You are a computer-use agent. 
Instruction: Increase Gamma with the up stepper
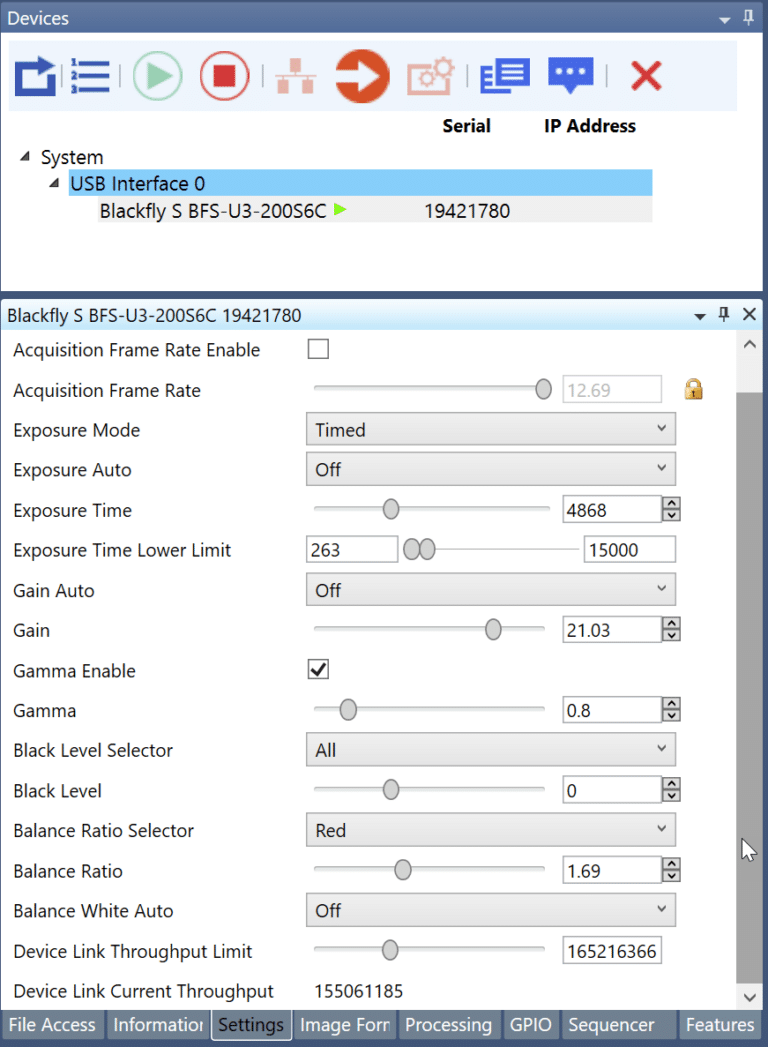pyautogui.click(x=671, y=703)
